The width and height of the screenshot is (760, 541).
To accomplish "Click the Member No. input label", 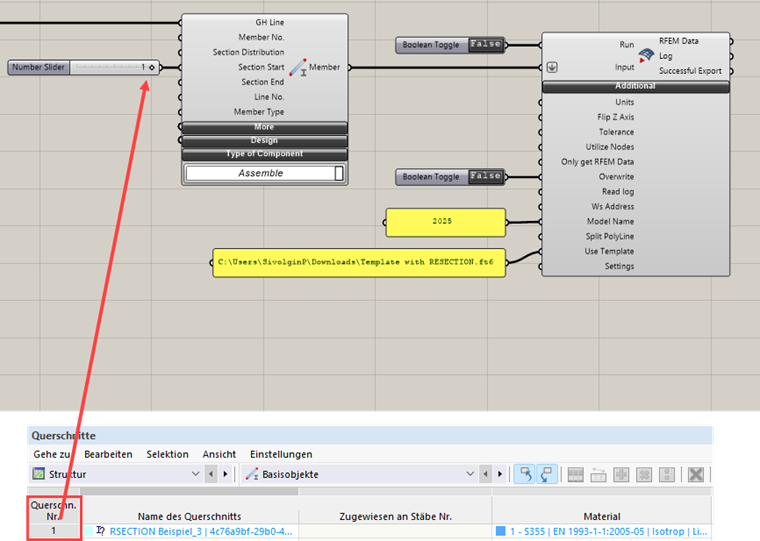I will tap(261, 37).
